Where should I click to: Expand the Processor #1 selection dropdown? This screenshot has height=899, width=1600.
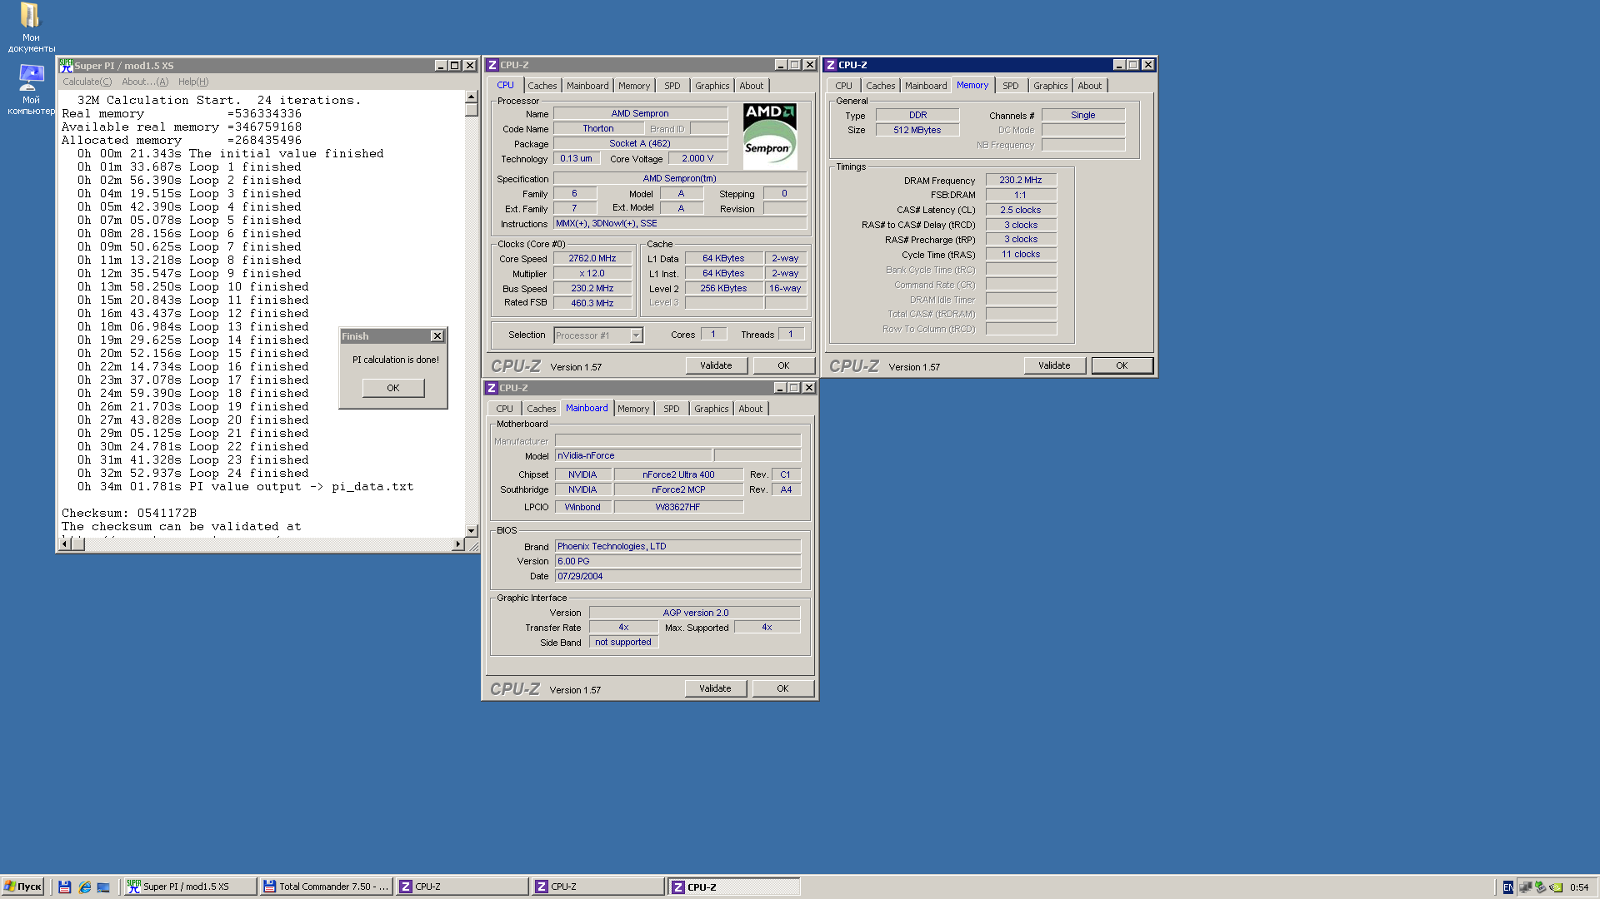coord(636,336)
